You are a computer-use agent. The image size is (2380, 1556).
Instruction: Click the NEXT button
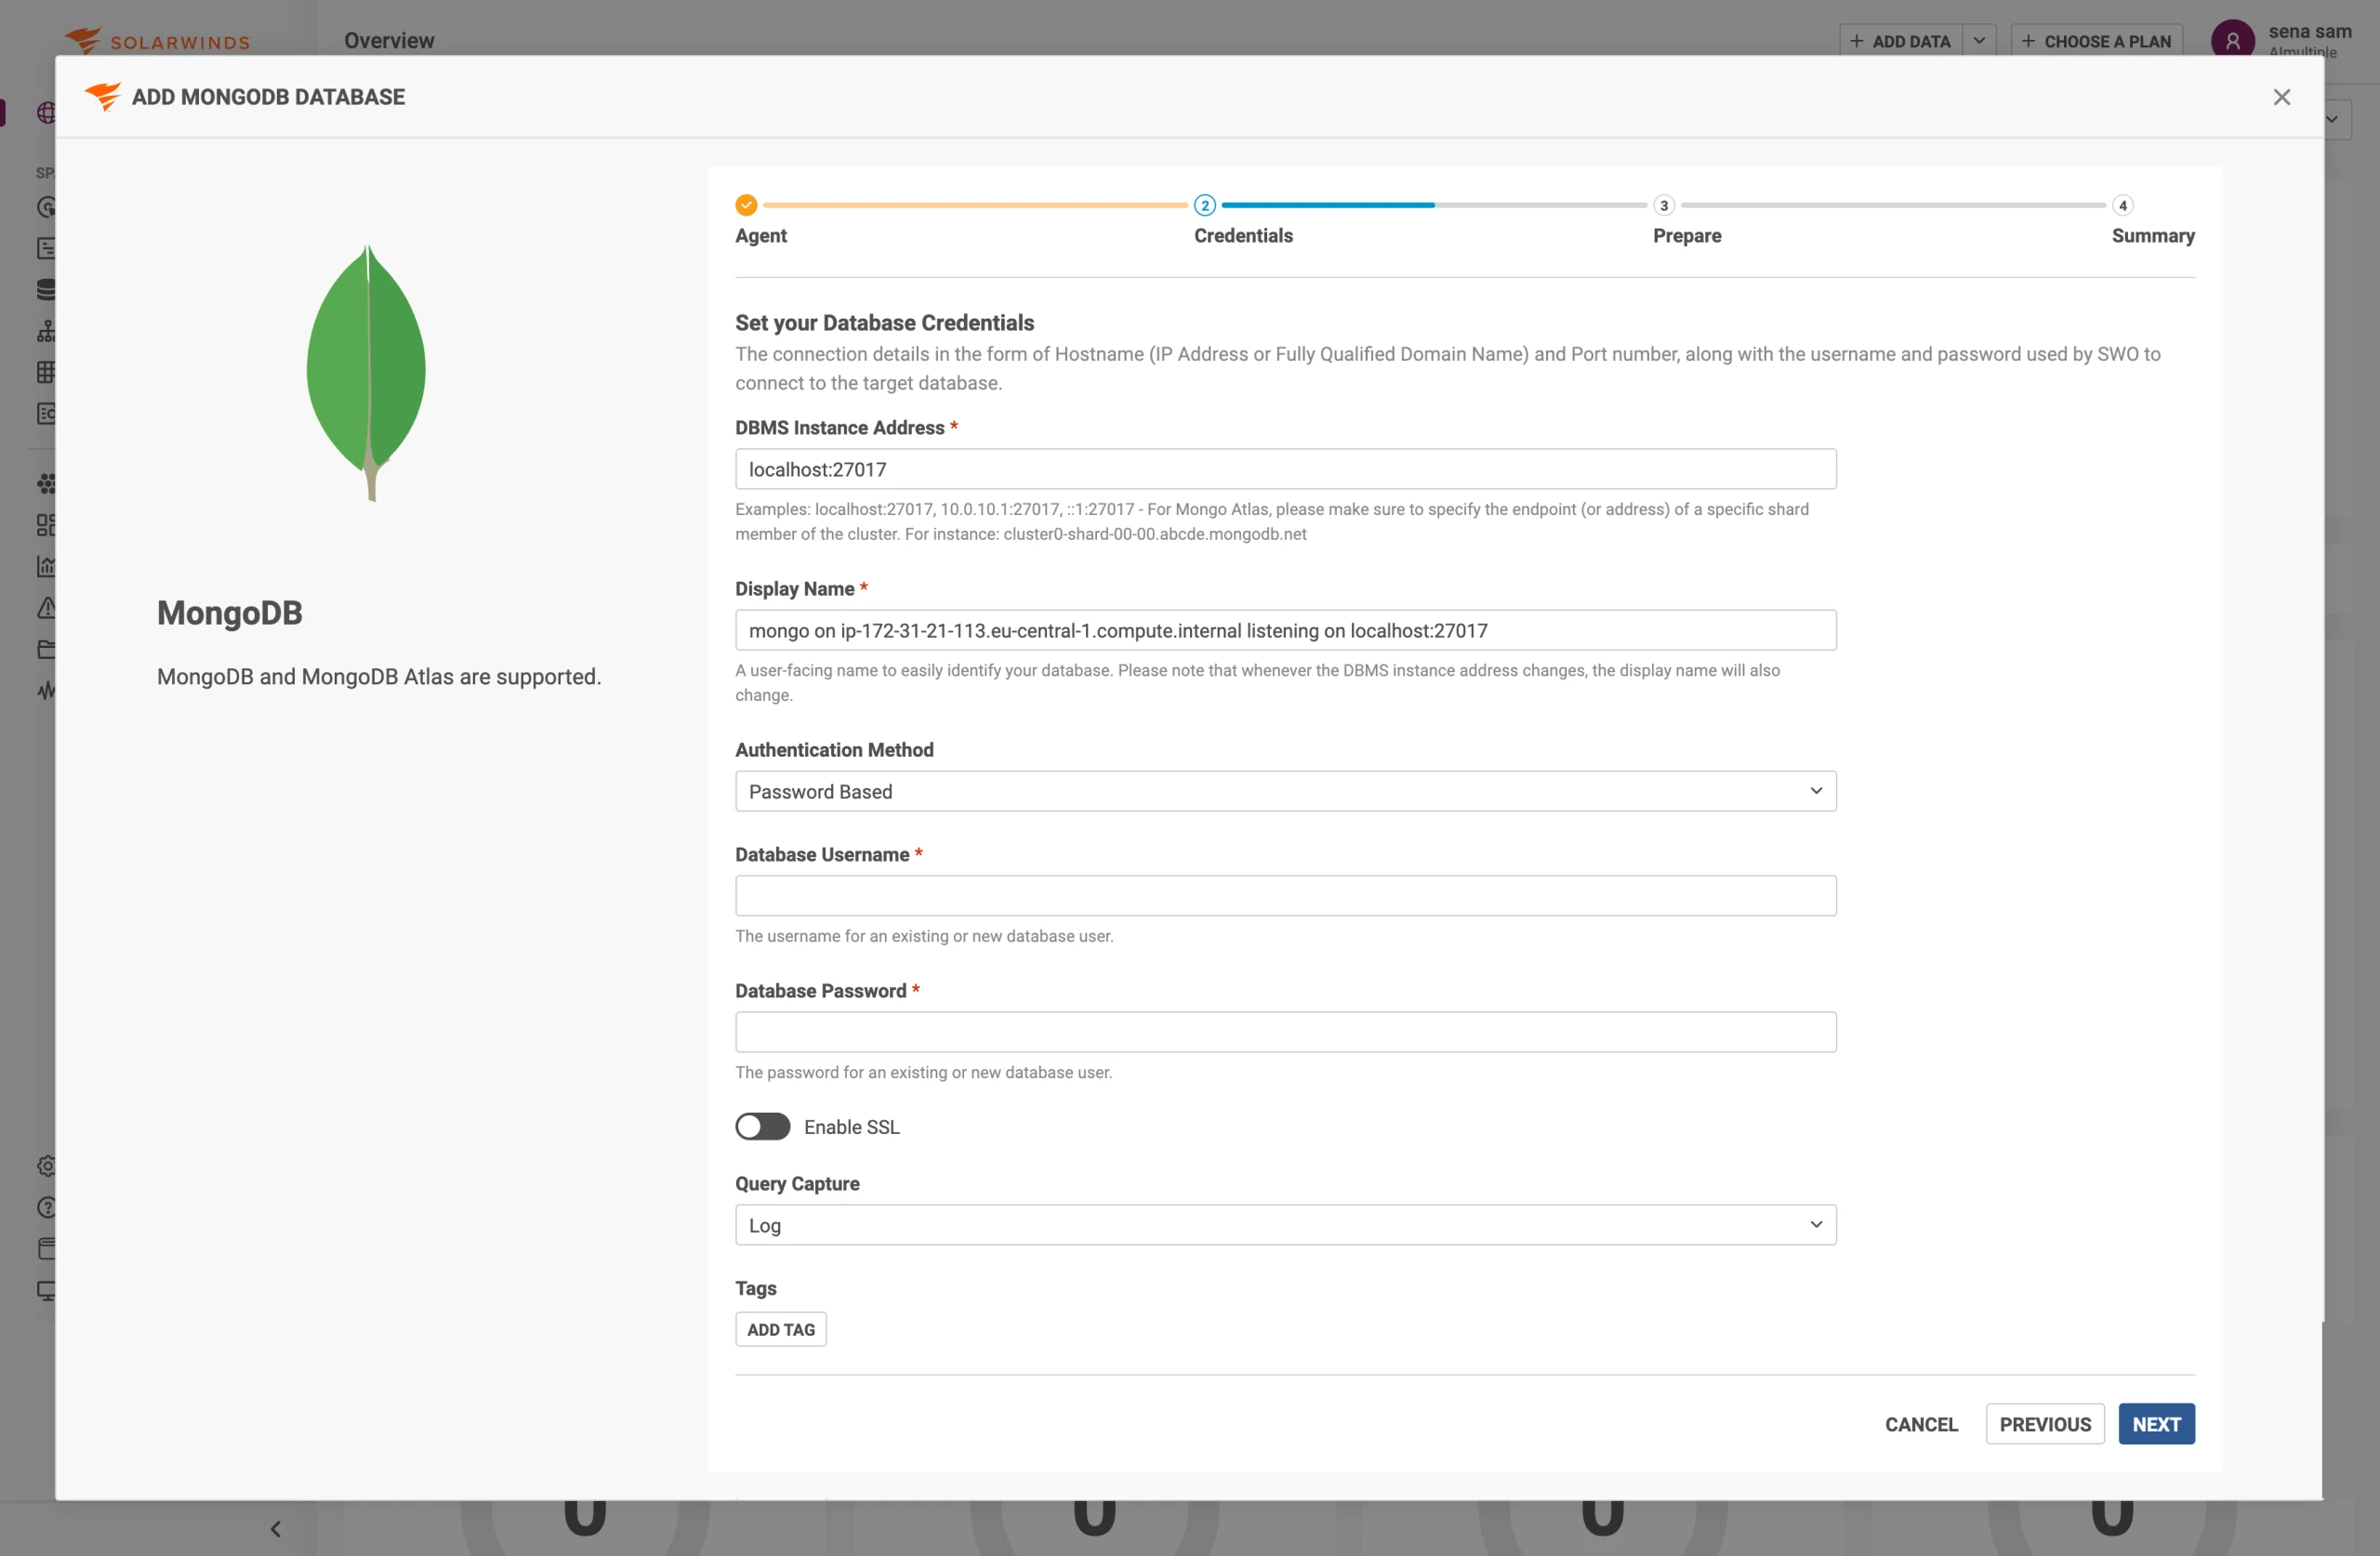tap(2156, 1424)
